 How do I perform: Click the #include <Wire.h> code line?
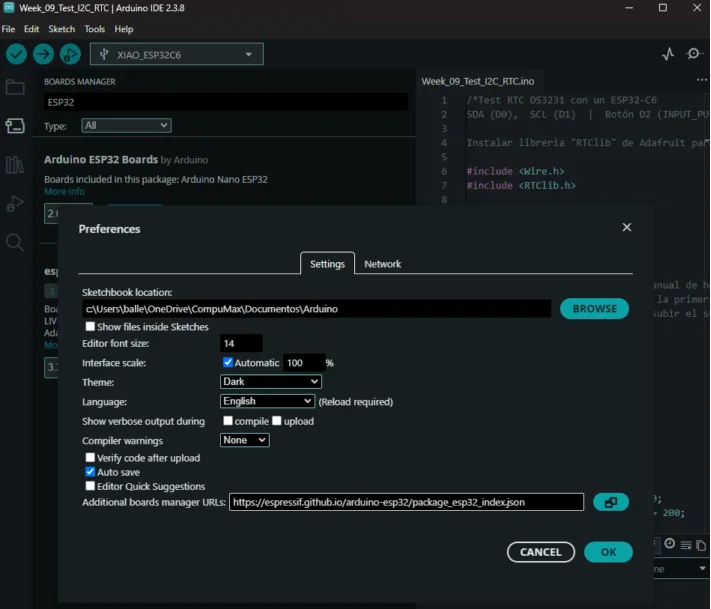pos(516,171)
